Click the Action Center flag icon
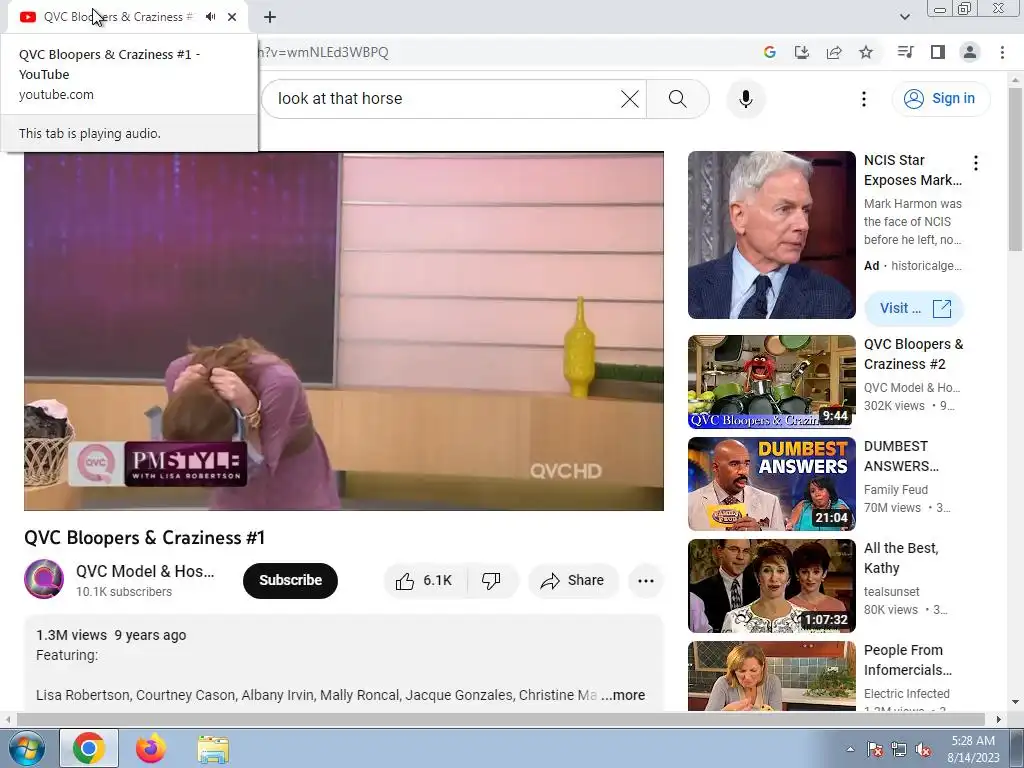 click(x=874, y=749)
